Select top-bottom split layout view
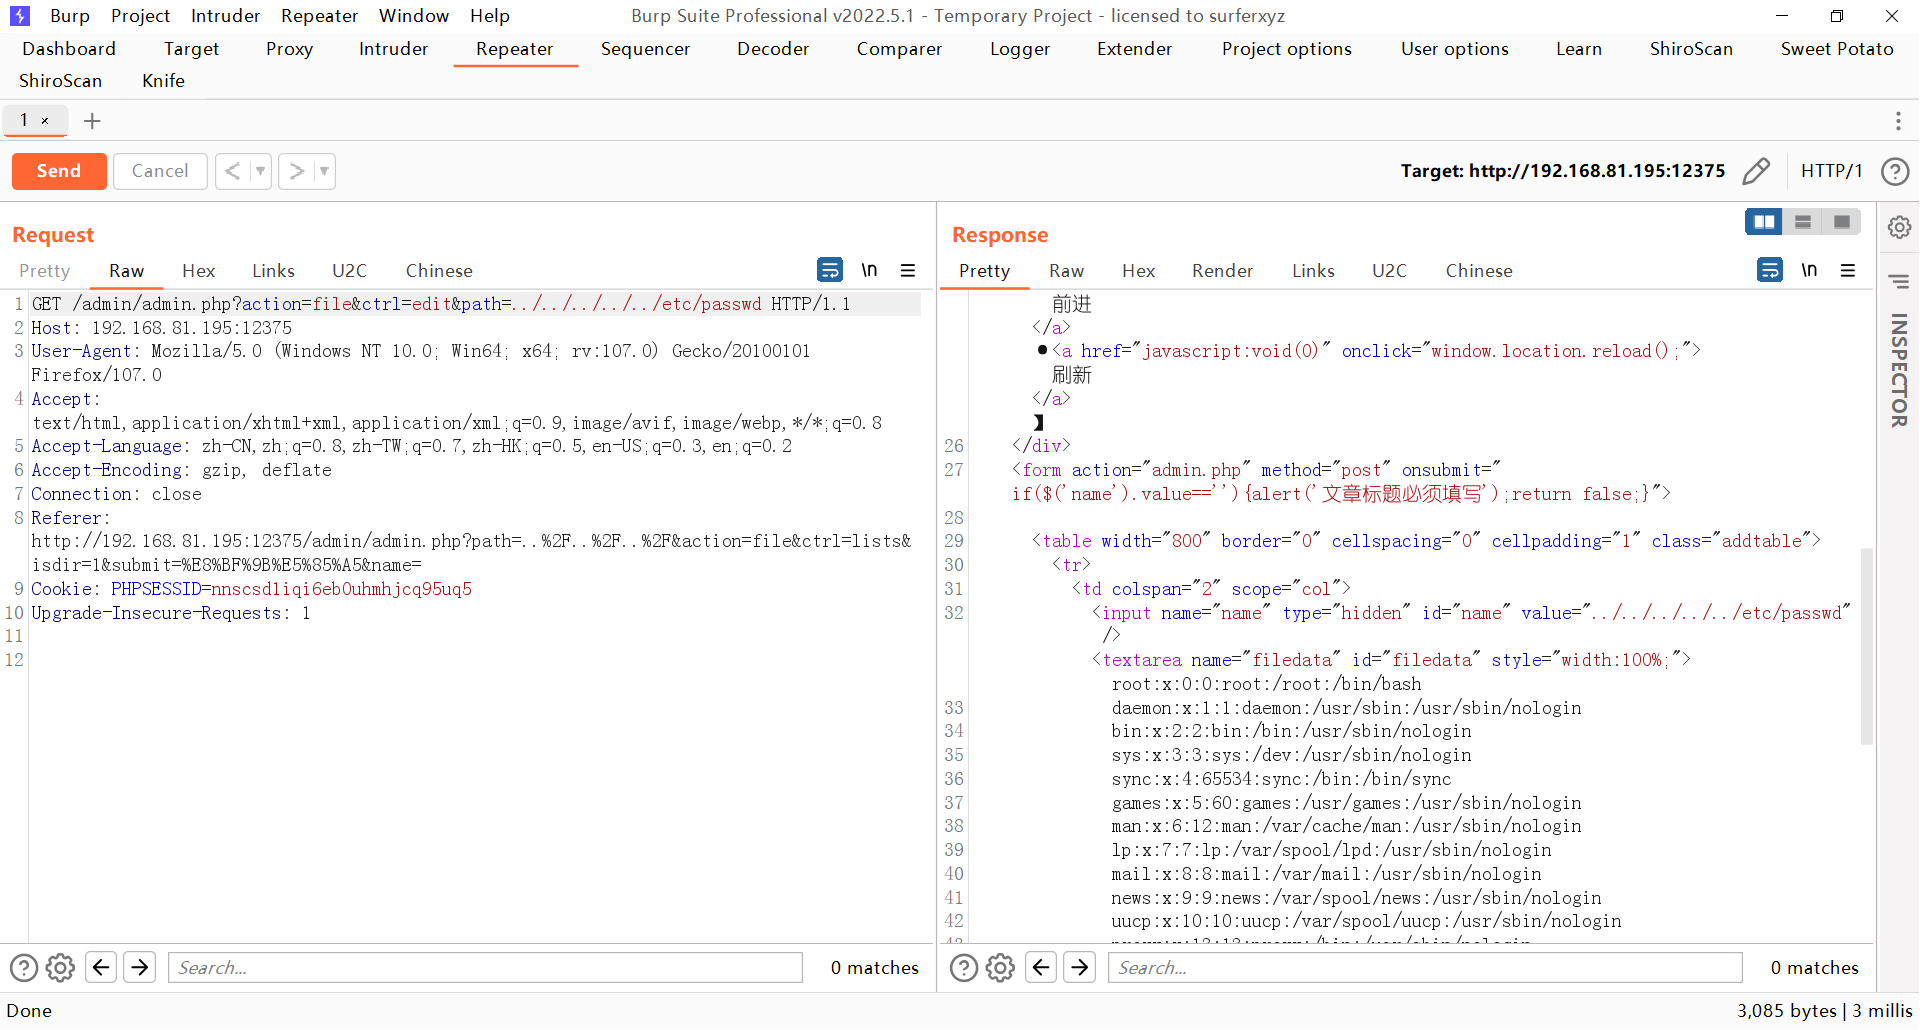 [1803, 222]
